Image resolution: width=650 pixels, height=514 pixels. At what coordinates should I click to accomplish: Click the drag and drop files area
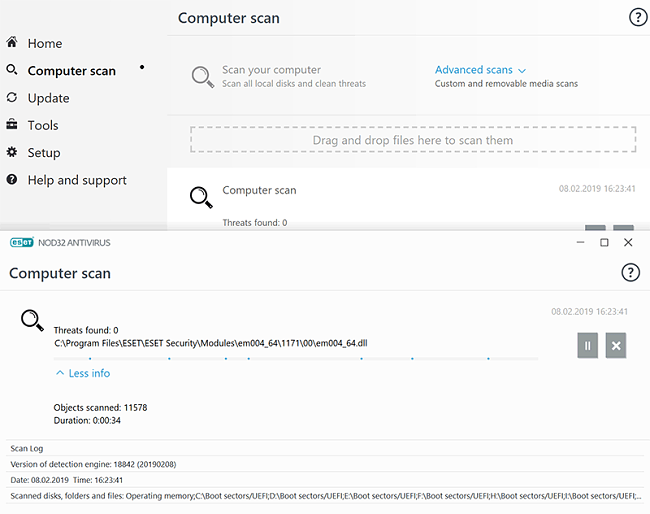412,140
